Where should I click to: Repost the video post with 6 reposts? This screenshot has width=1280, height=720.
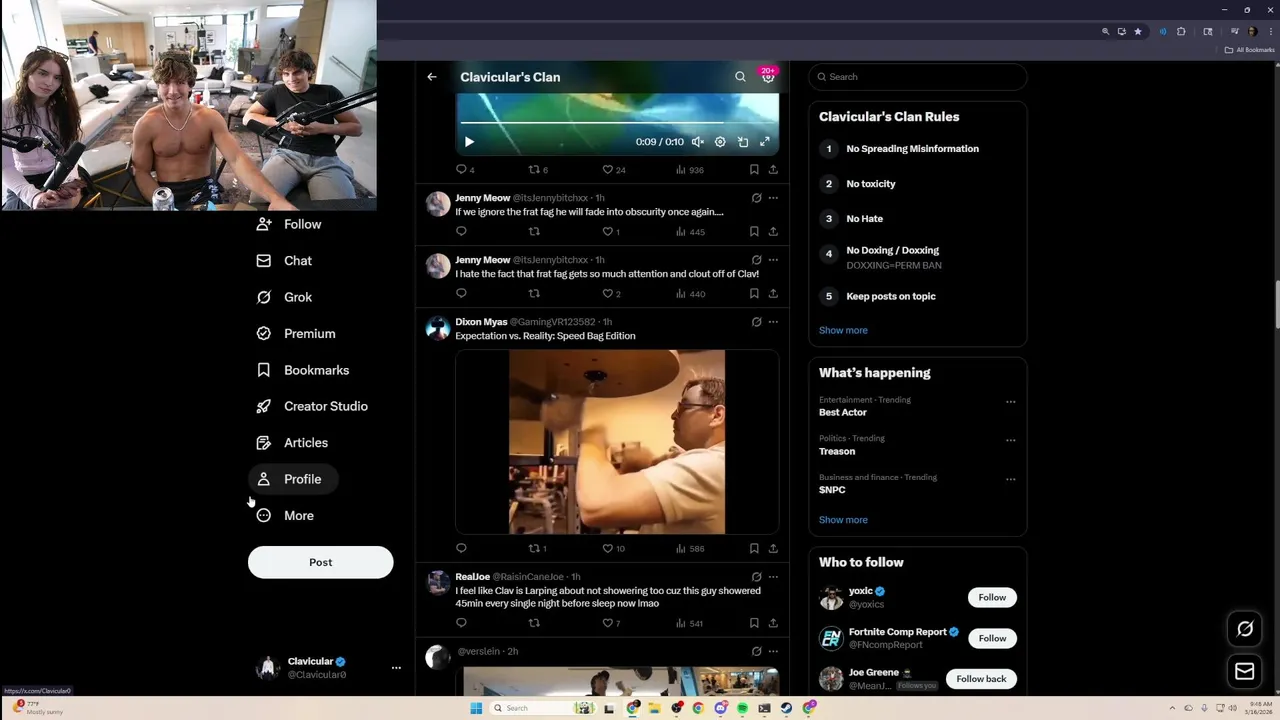(x=538, y=170)
